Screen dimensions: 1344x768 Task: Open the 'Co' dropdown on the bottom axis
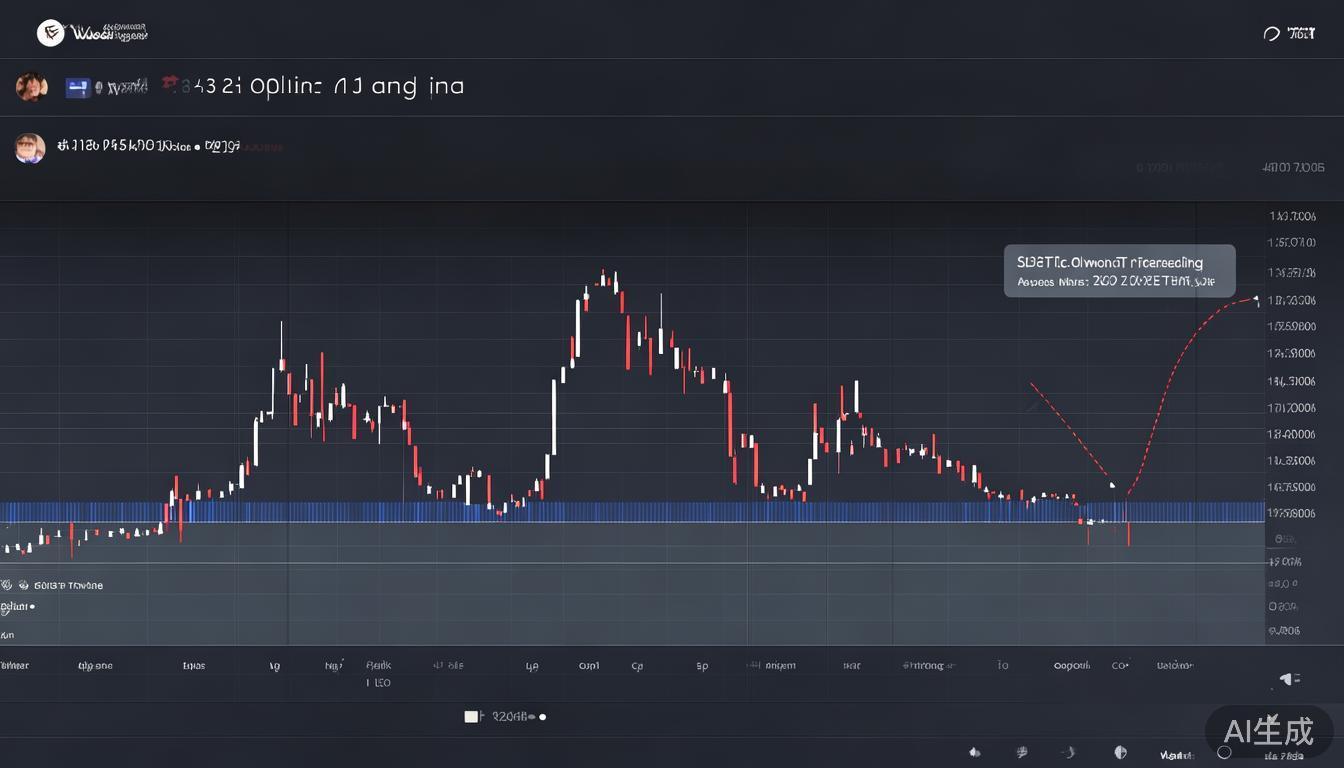tap(1121, 665)
